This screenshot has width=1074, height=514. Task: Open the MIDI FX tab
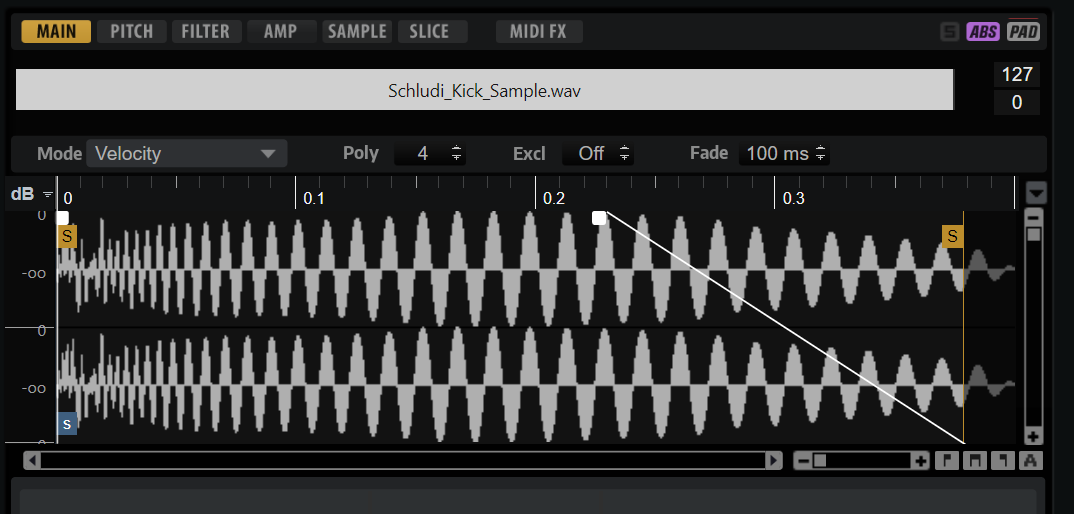point(538,31)
